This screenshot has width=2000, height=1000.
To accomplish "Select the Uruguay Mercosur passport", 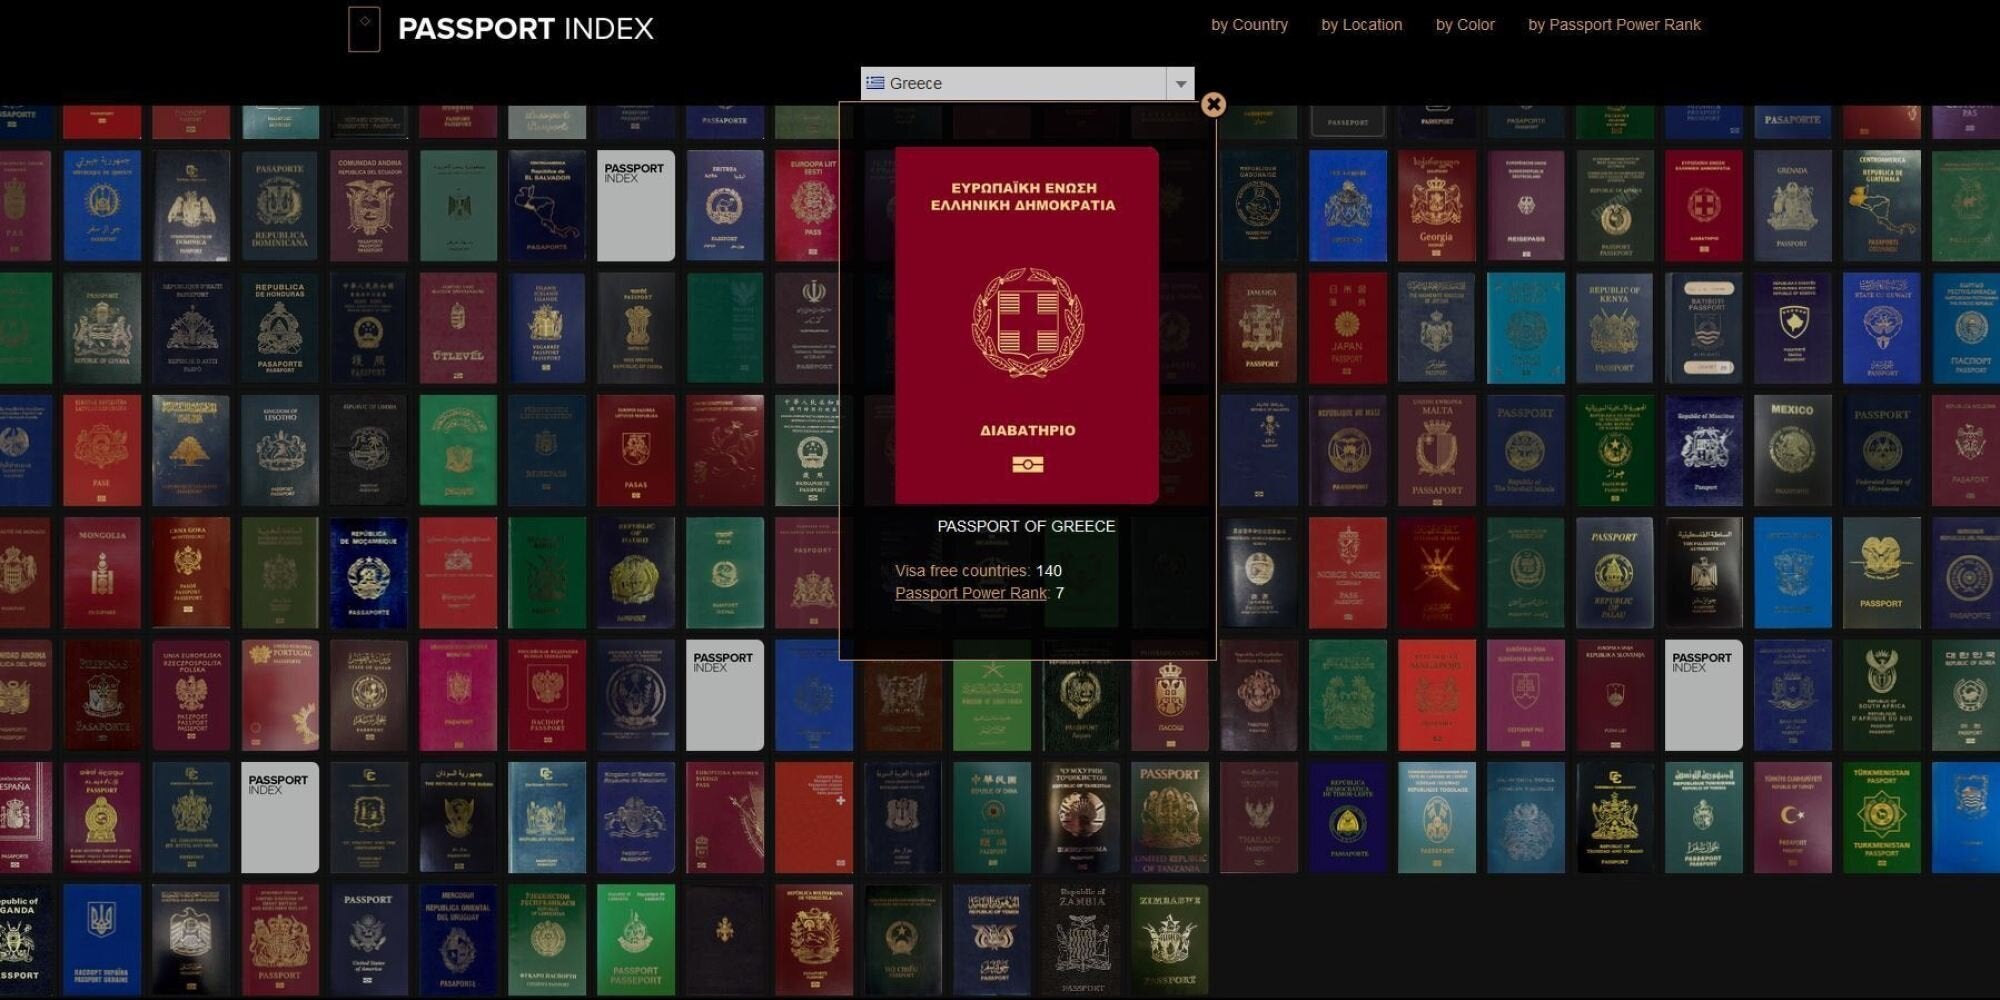I will click(458, 940).
